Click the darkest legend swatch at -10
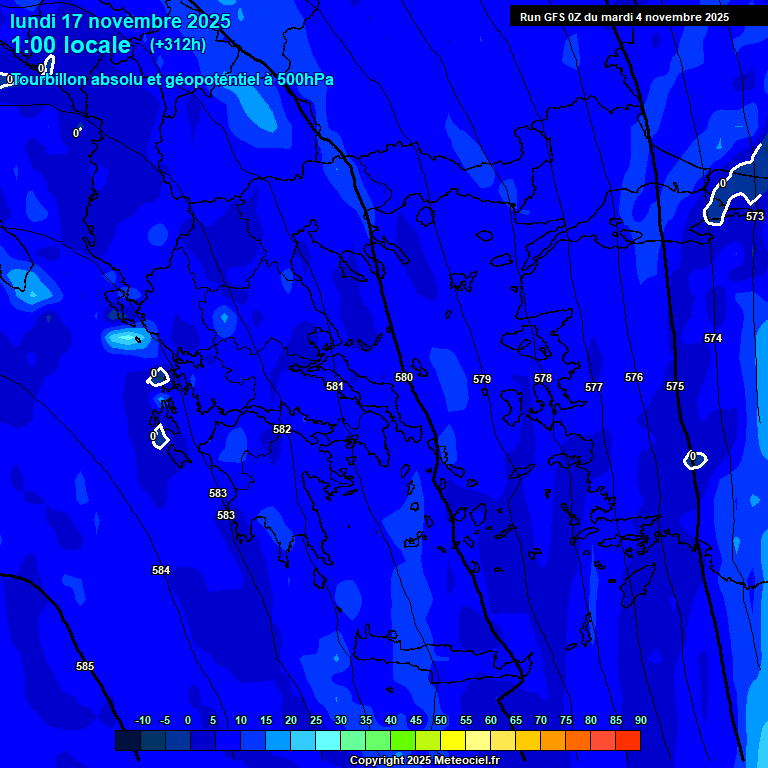 (x=128, y=741)
